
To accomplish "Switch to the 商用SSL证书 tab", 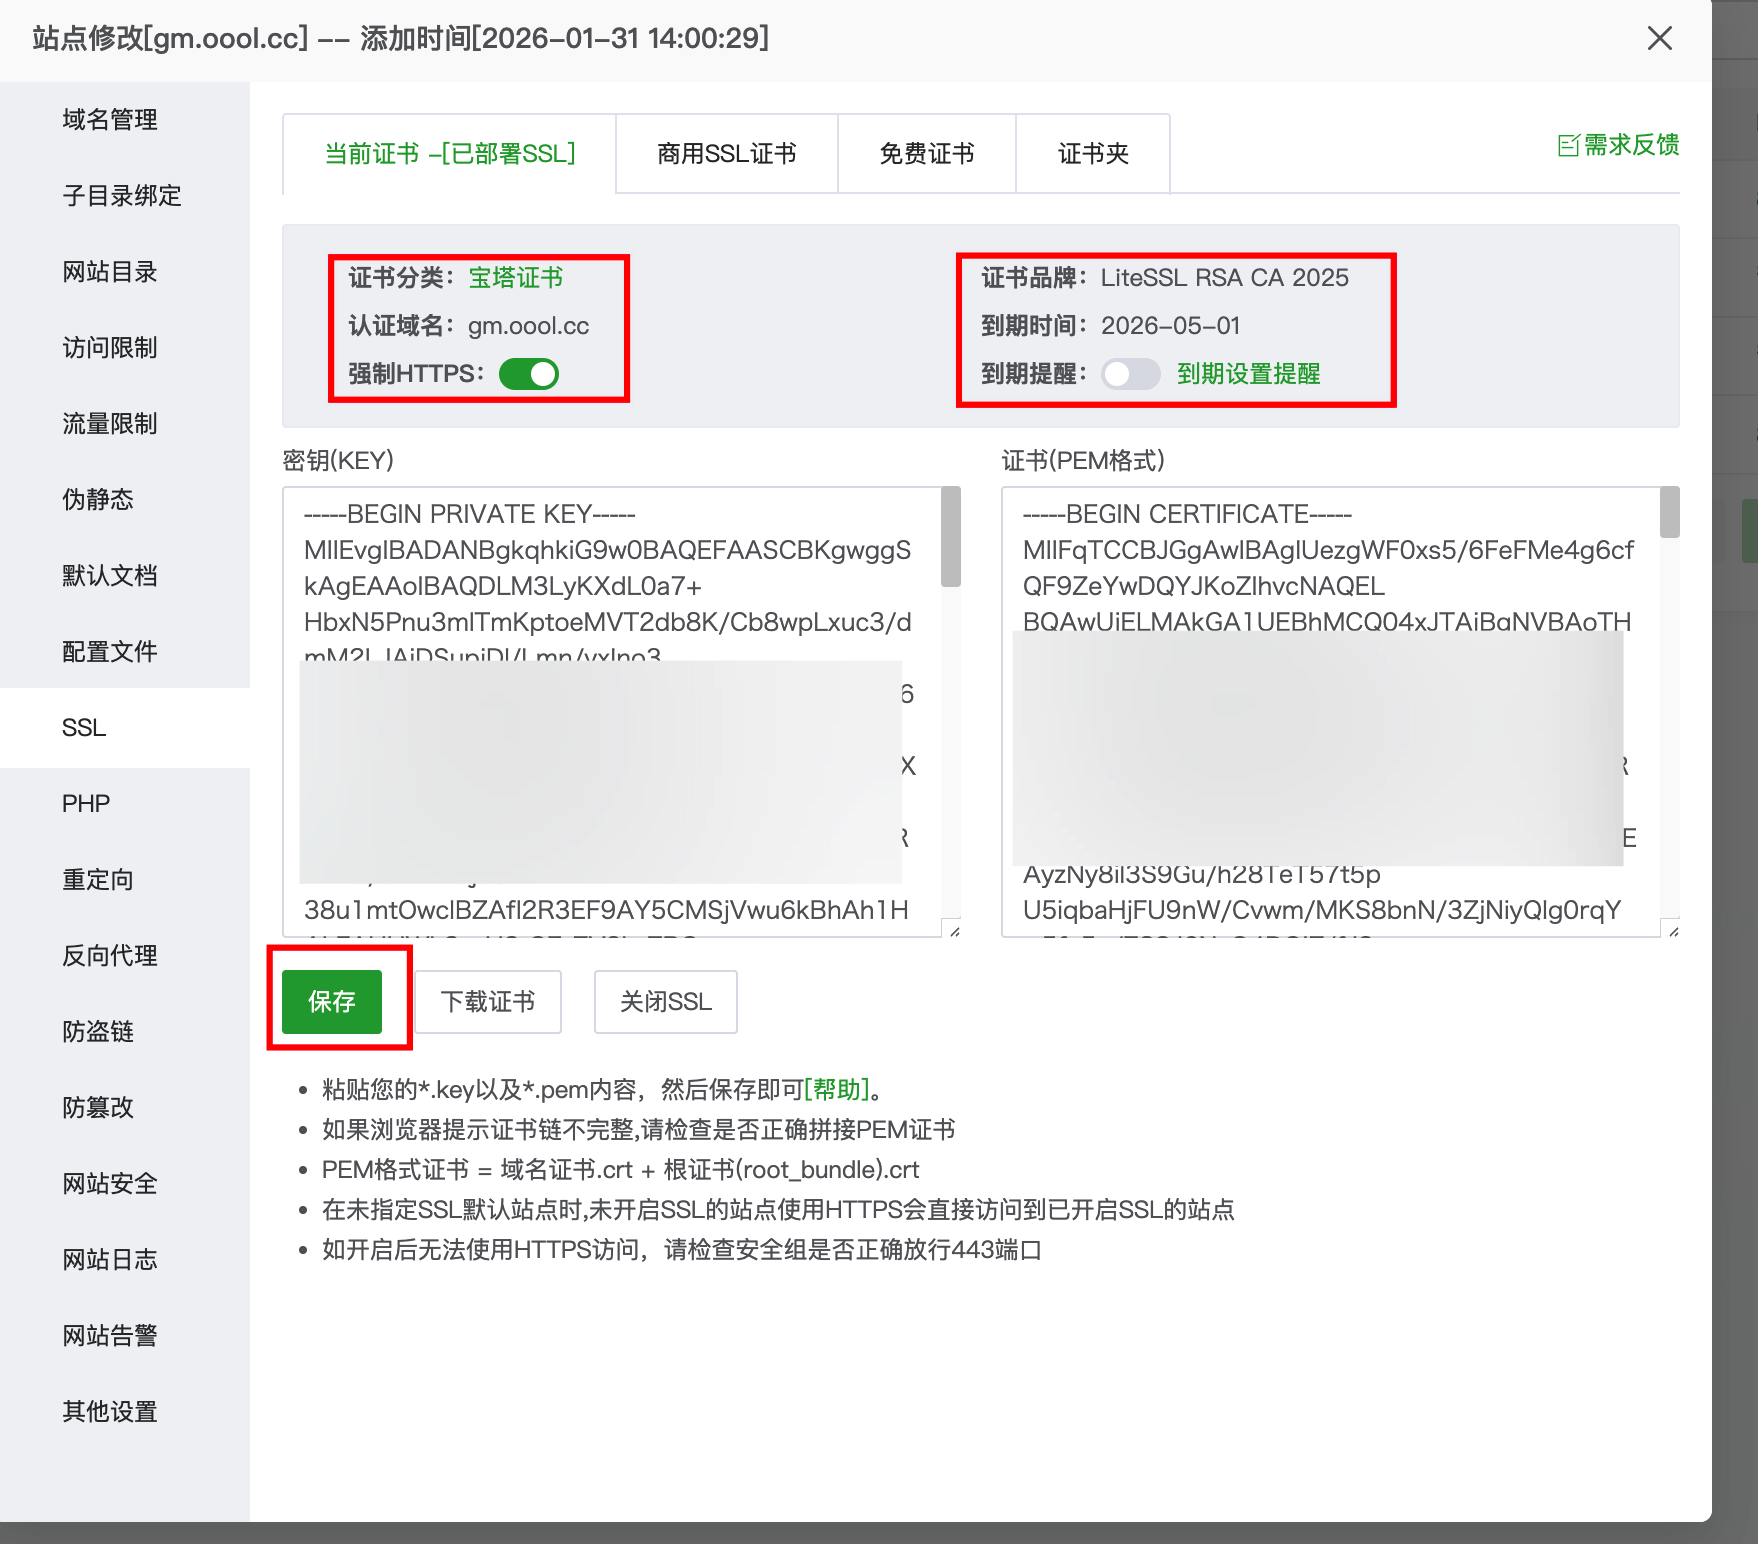I will (726, 153).
